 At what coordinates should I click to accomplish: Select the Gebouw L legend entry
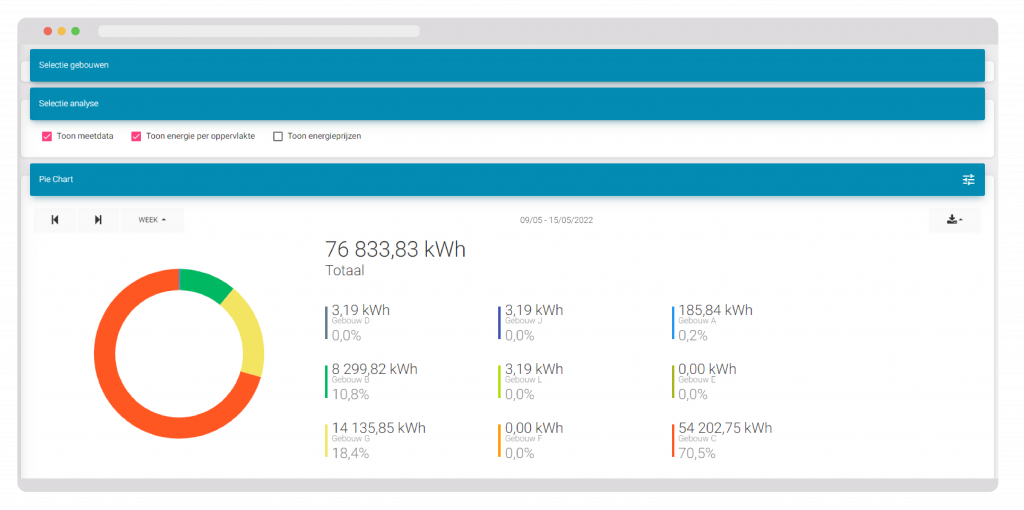coord(531,381)
